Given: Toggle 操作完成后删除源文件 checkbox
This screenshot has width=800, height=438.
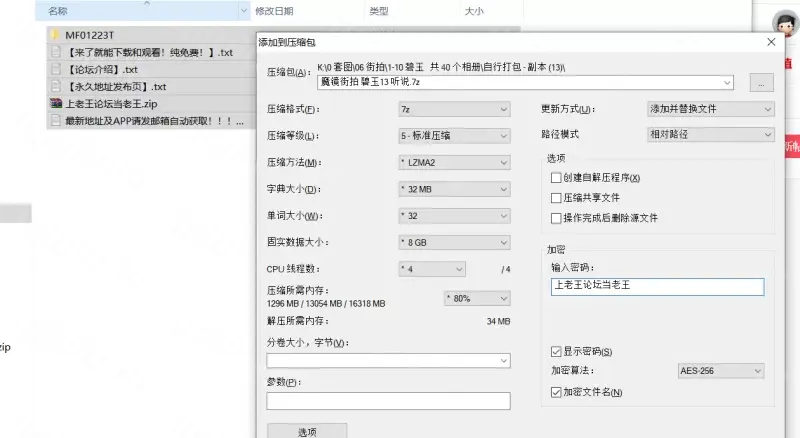Looking at the screenshot, I should (556, 218).
